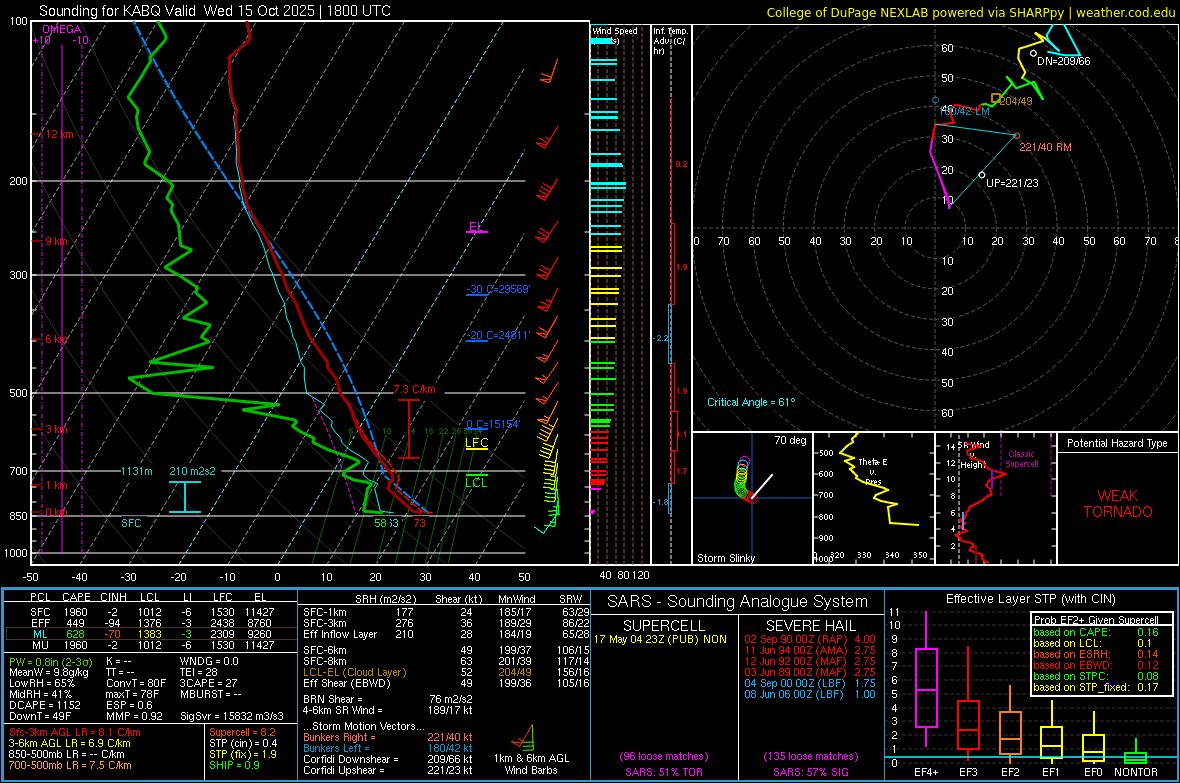Click the 6 km height marker

pyautogui.click(x=54, y=340)
